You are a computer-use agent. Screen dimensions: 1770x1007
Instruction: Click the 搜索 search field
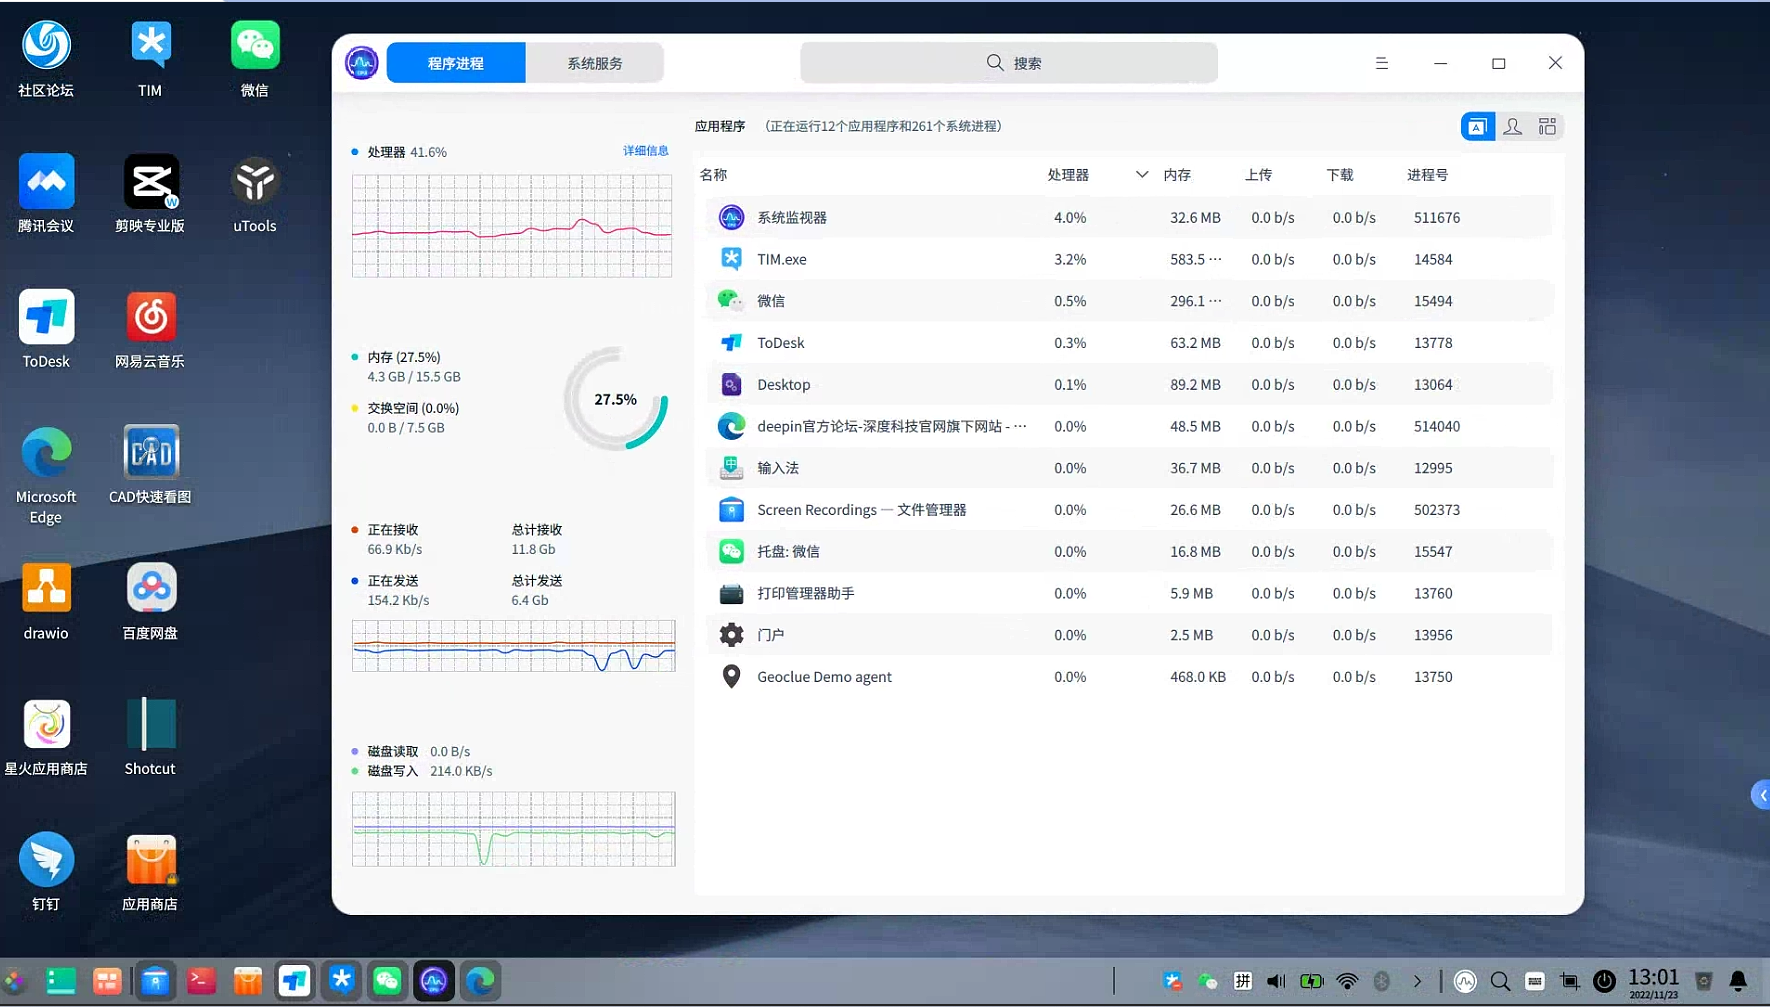pyautogui.click(x=1009, y=63)
